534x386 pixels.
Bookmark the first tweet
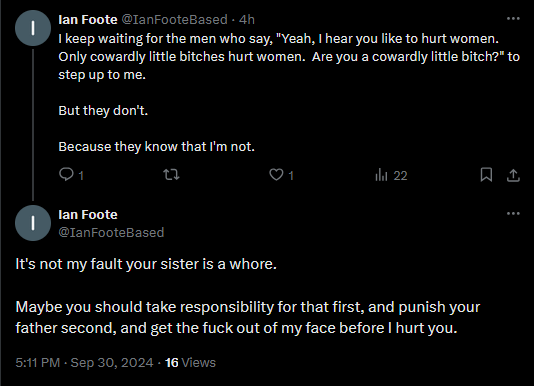point(486,175)
